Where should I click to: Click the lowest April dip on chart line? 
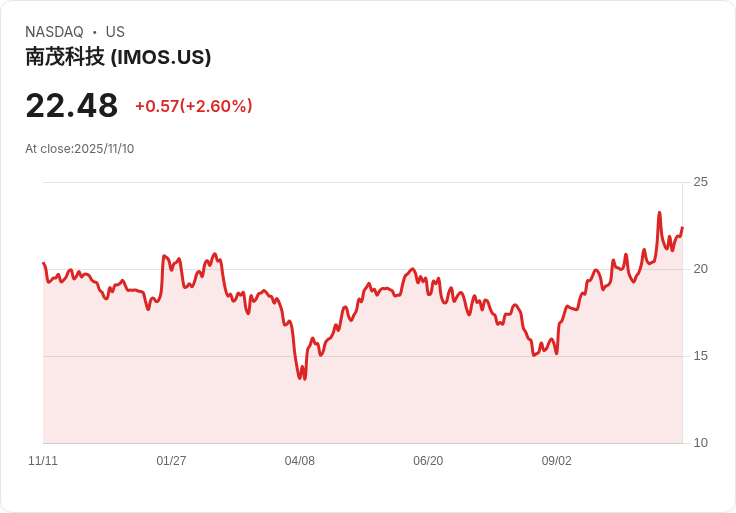(x=305, y=378)
